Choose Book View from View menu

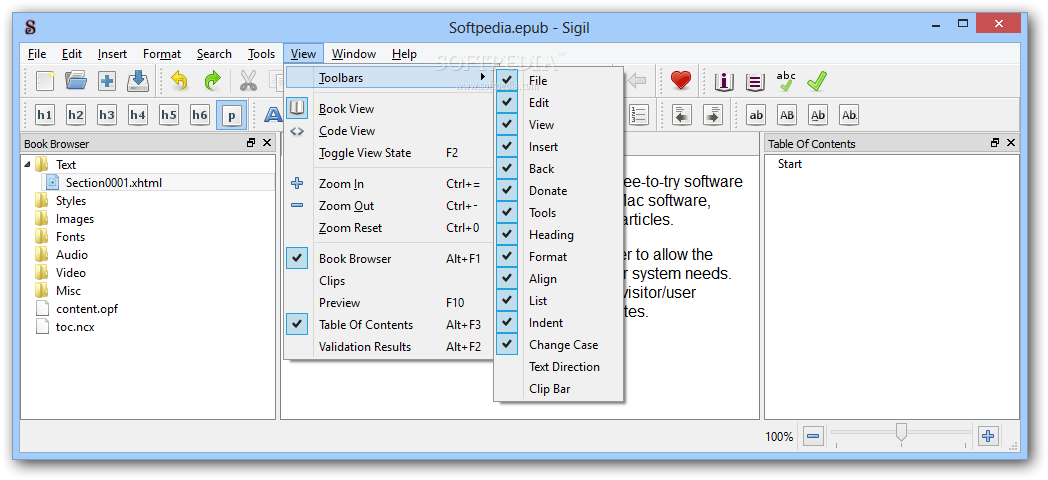coord(388,109)
